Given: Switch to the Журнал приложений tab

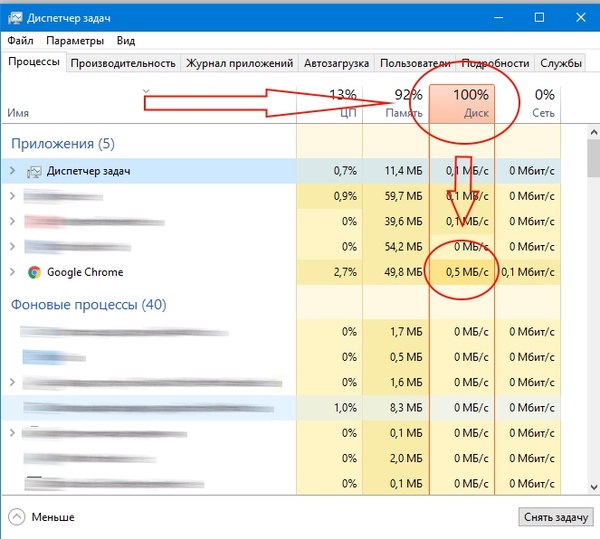Looking at the screenshot, I should 240,63.
